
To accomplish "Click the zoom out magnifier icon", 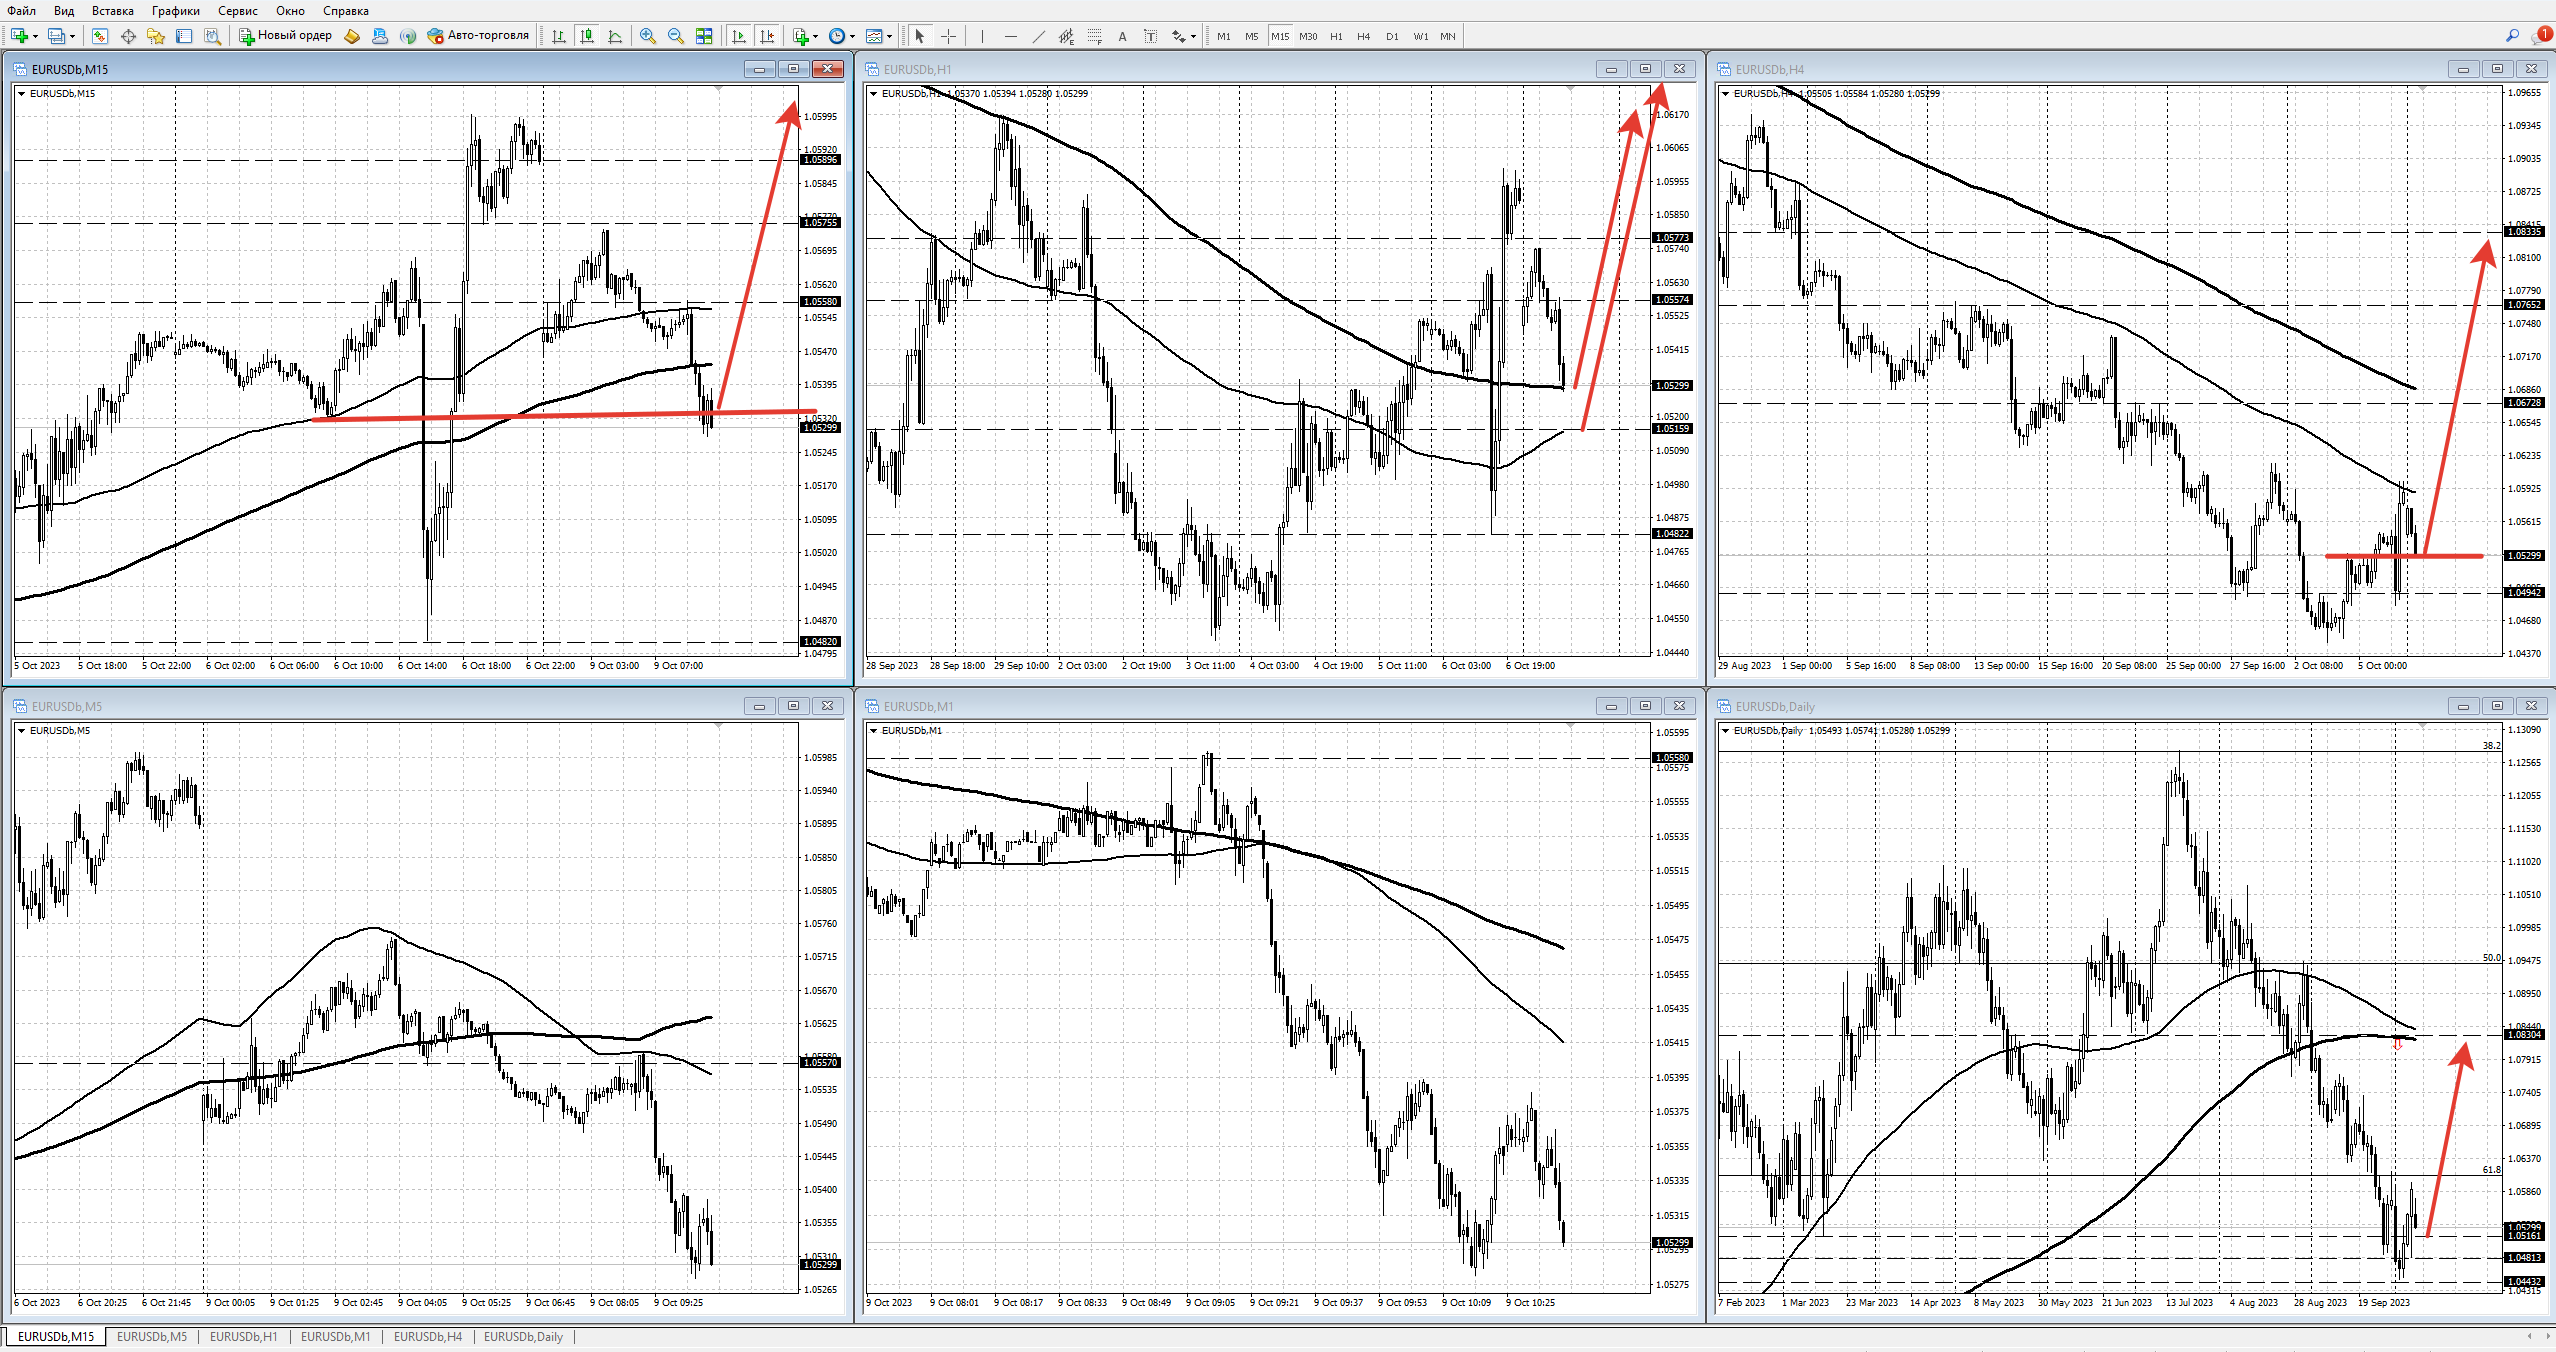I will tap(676, 36).
